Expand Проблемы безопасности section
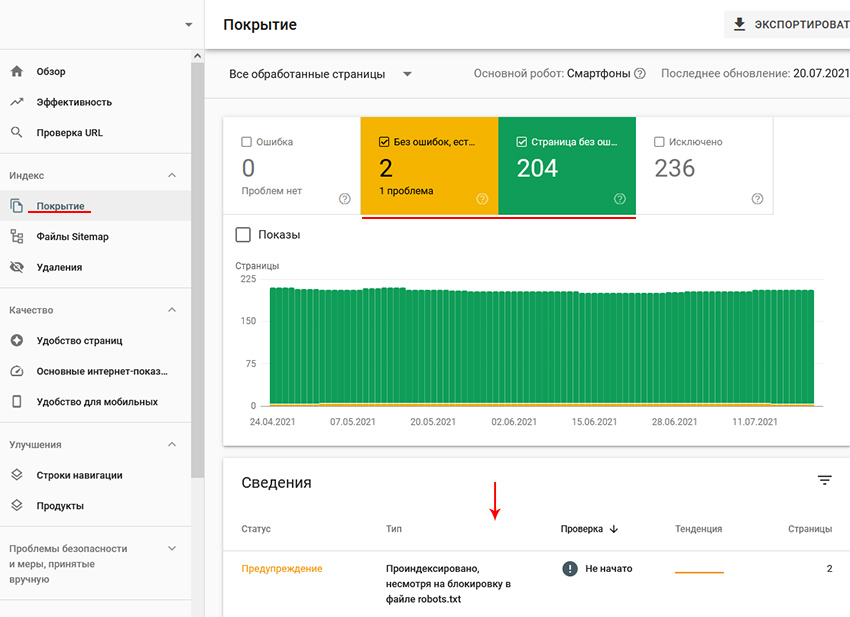Image resolution: width=850 pixels, height=617 pixels. pyautogui.click(x=172, y=548)
